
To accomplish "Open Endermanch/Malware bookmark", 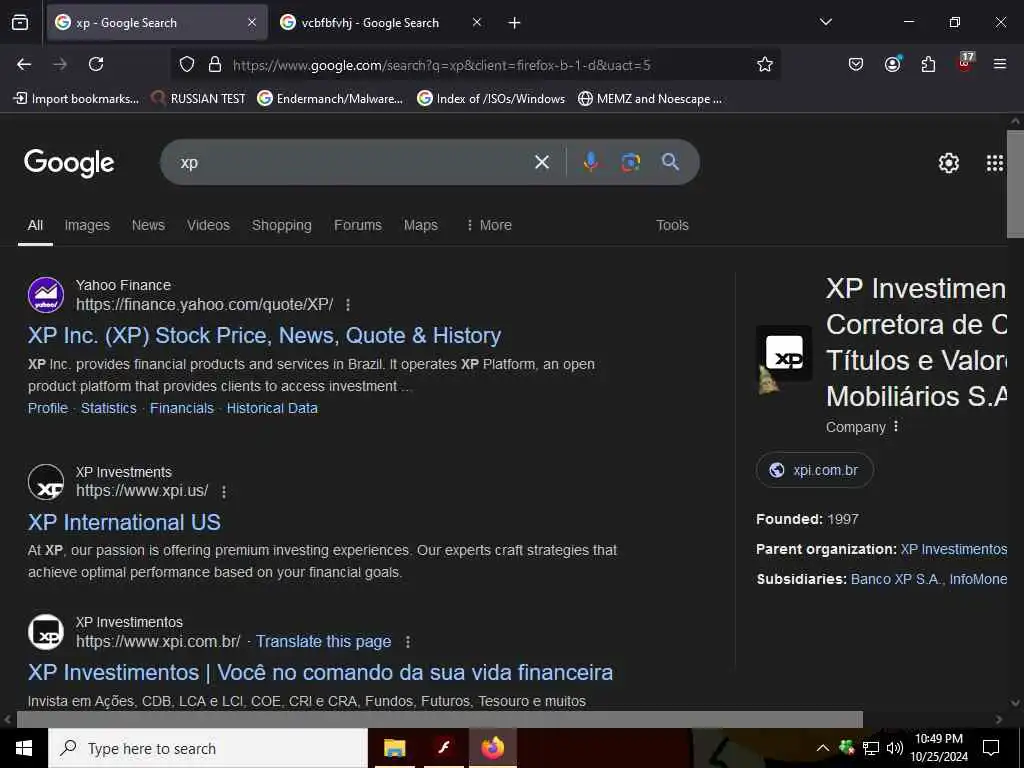I will 330,99.
